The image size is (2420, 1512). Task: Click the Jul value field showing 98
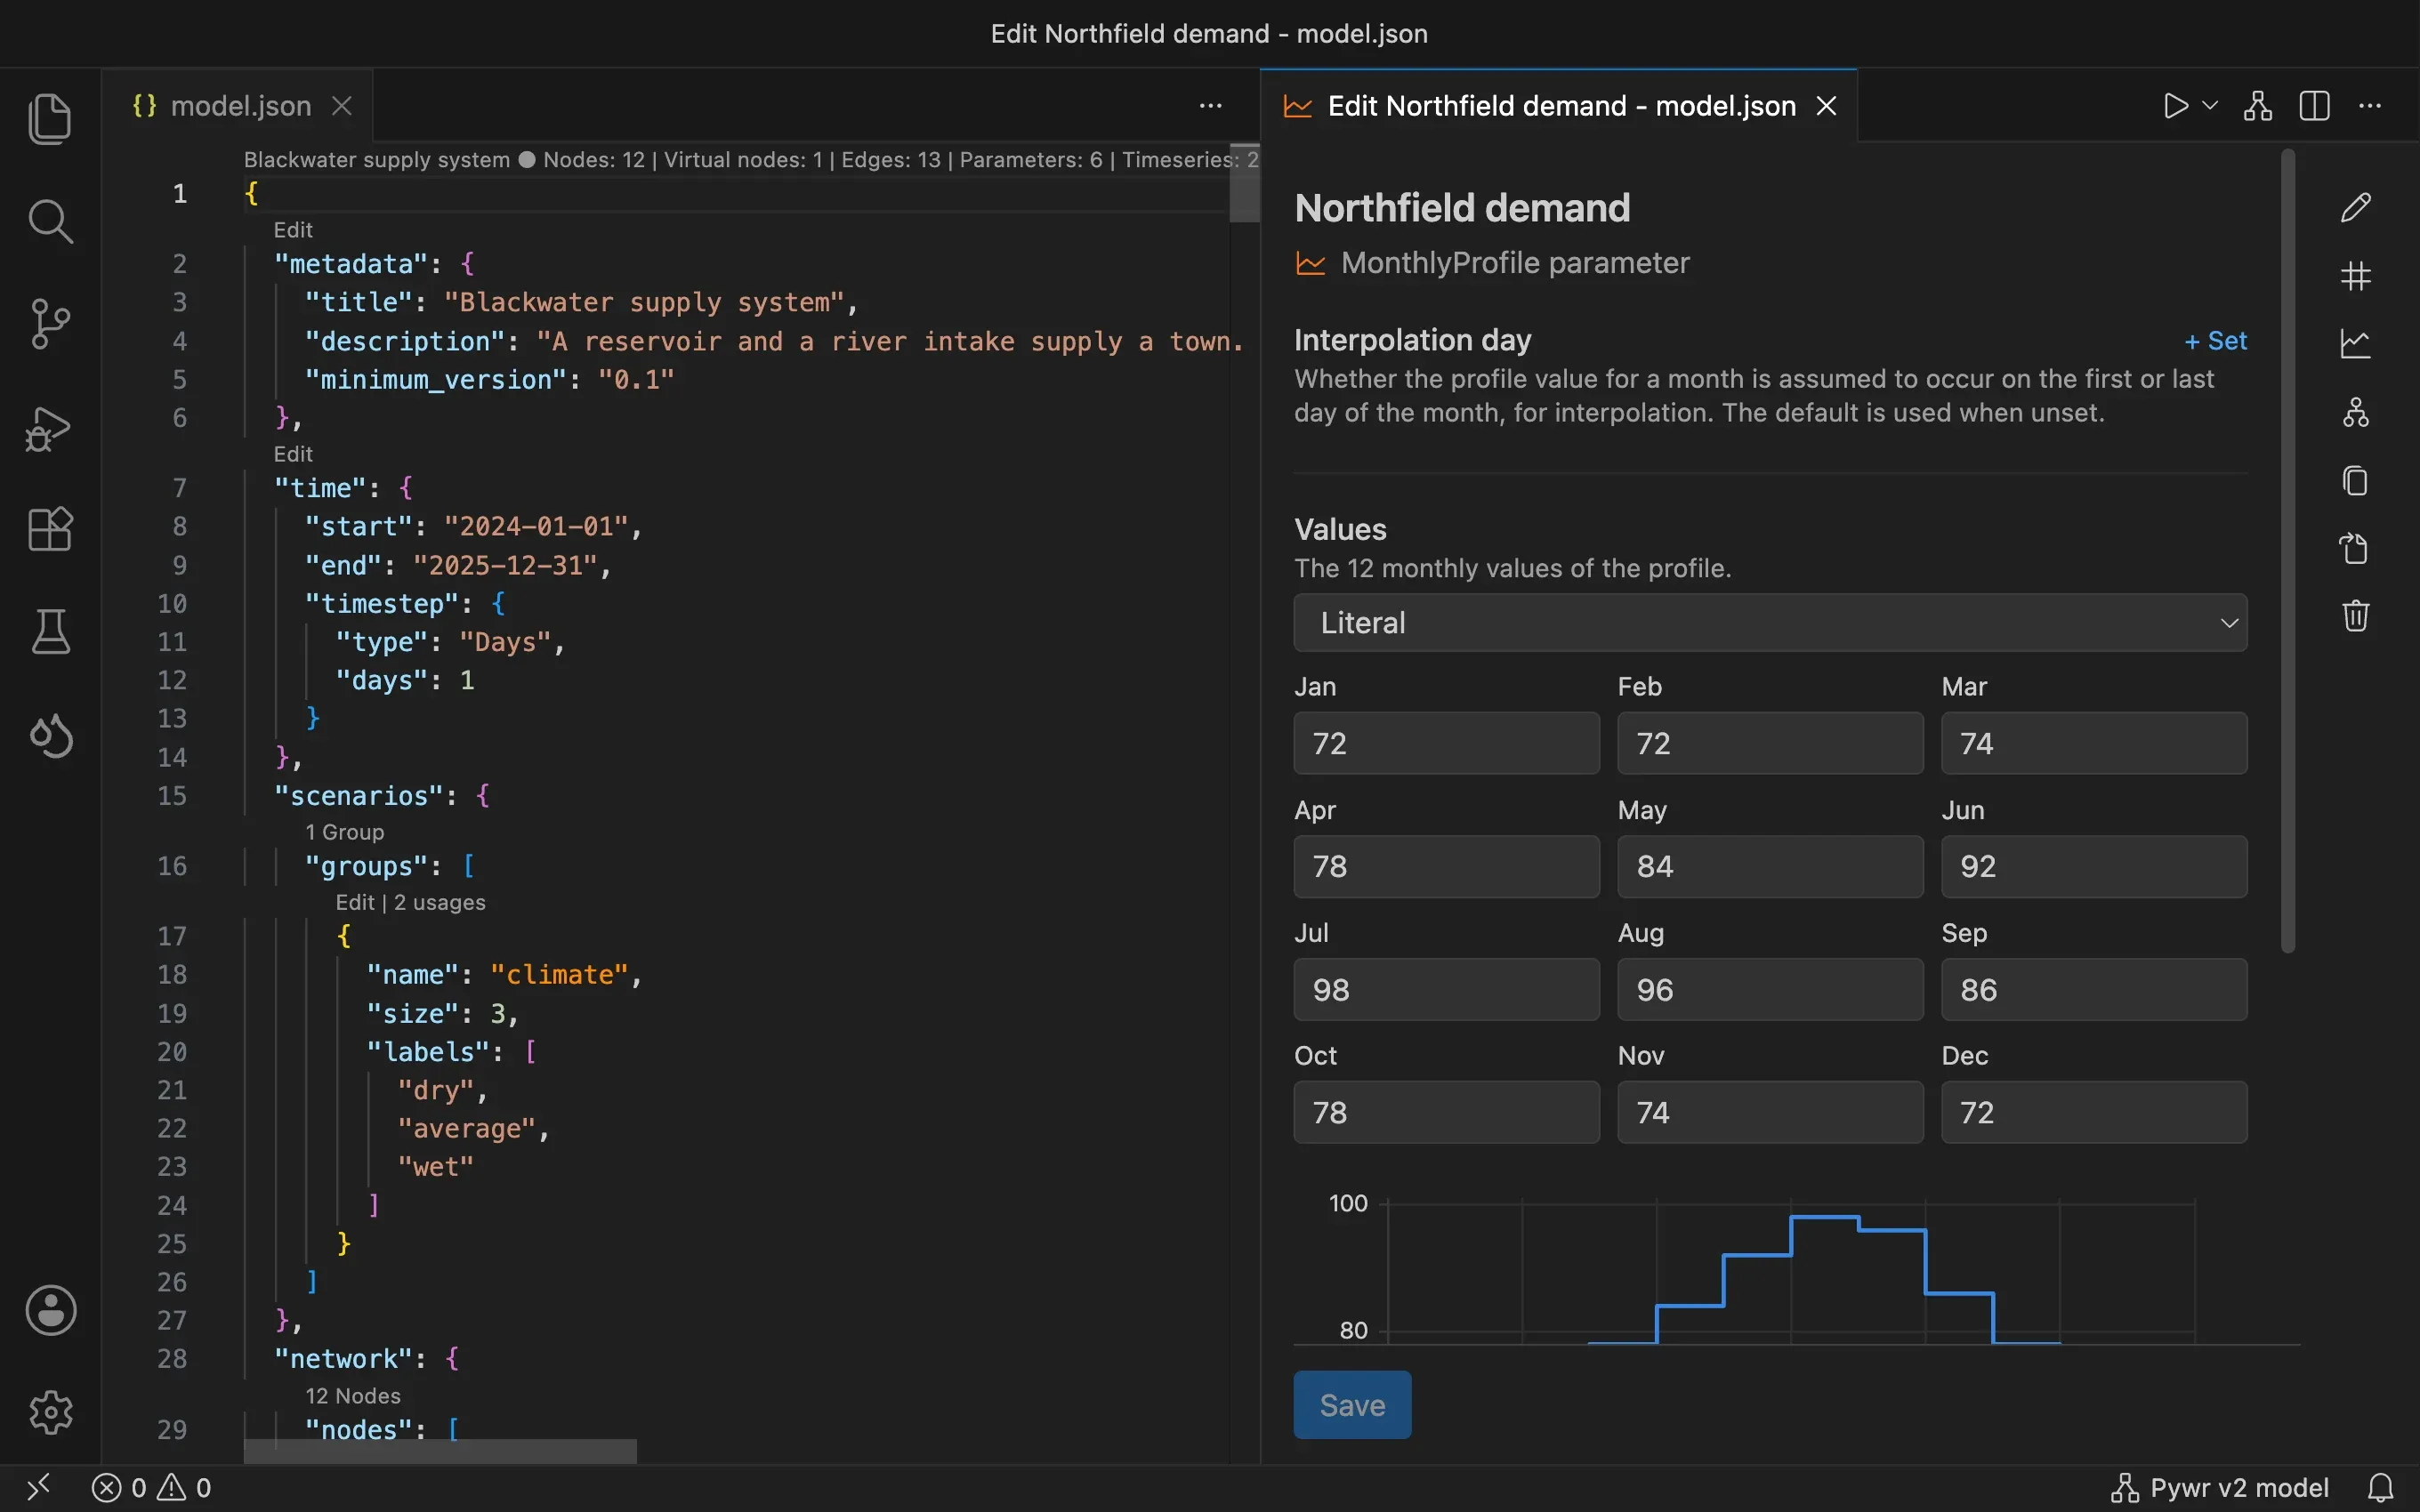[1446, 989]
